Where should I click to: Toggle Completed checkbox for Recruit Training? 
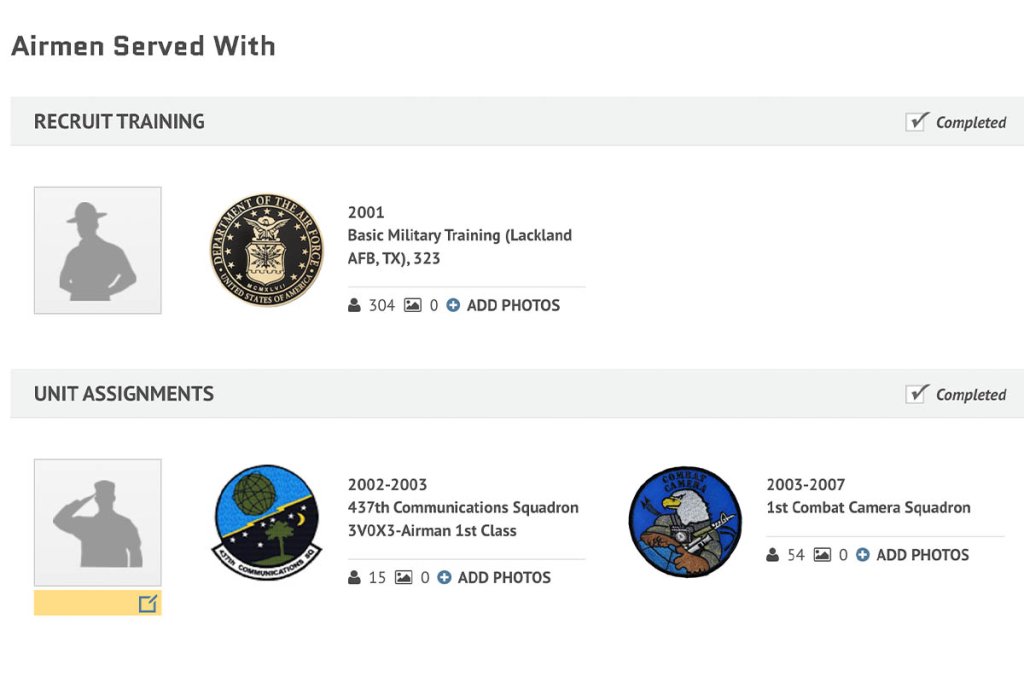coord(916,122)
